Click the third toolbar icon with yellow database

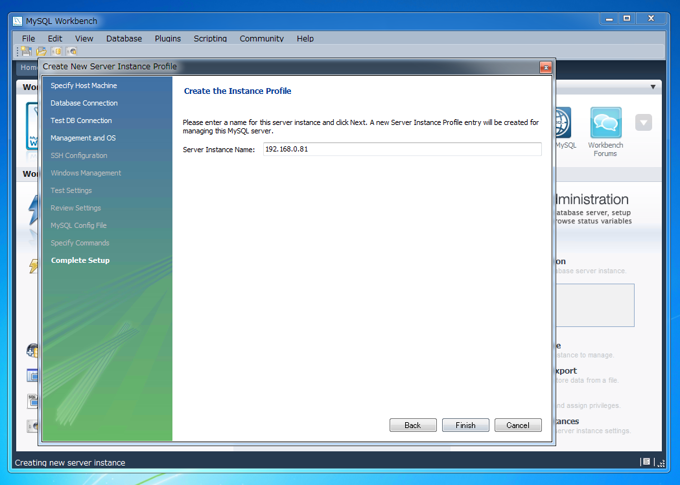click(56, 51)
